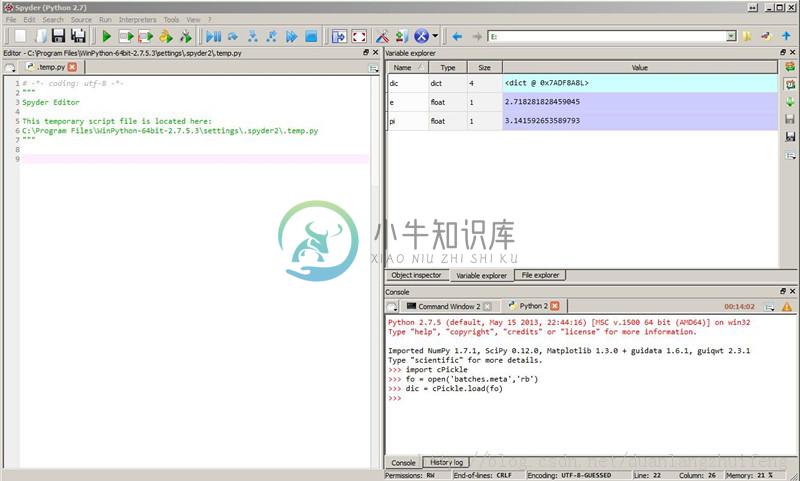The width and height of the screenshot is (800, 481).
Task: Save variable data as icon
Action: [790, 137]
